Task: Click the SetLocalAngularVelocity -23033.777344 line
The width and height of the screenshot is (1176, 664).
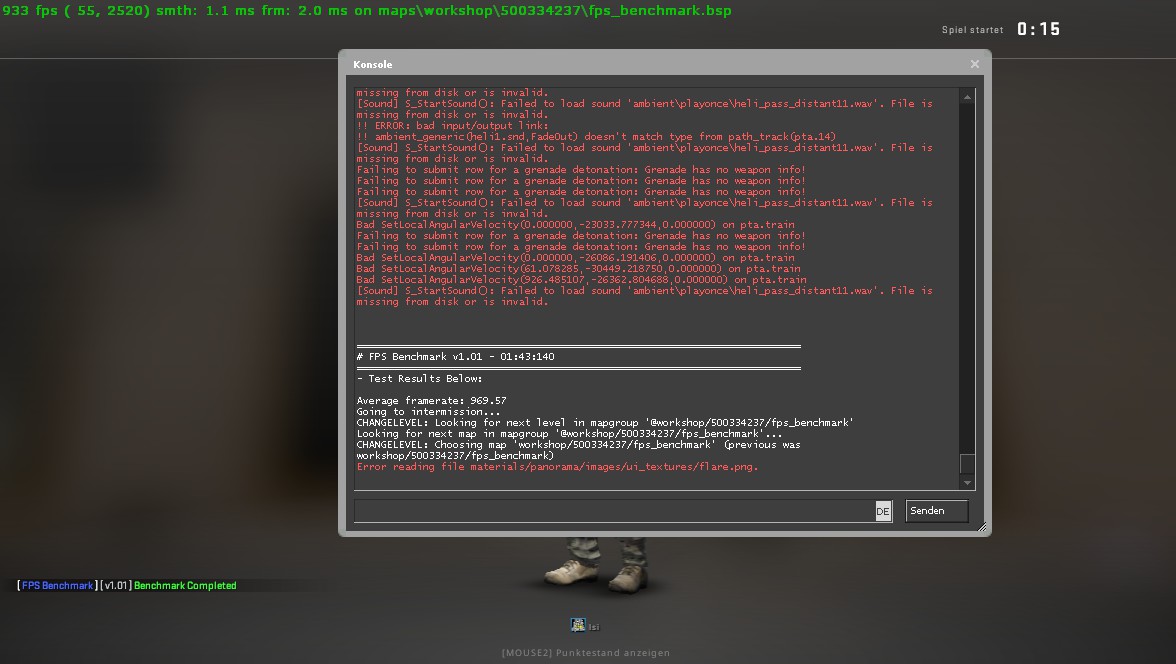Action: [575, 225]
